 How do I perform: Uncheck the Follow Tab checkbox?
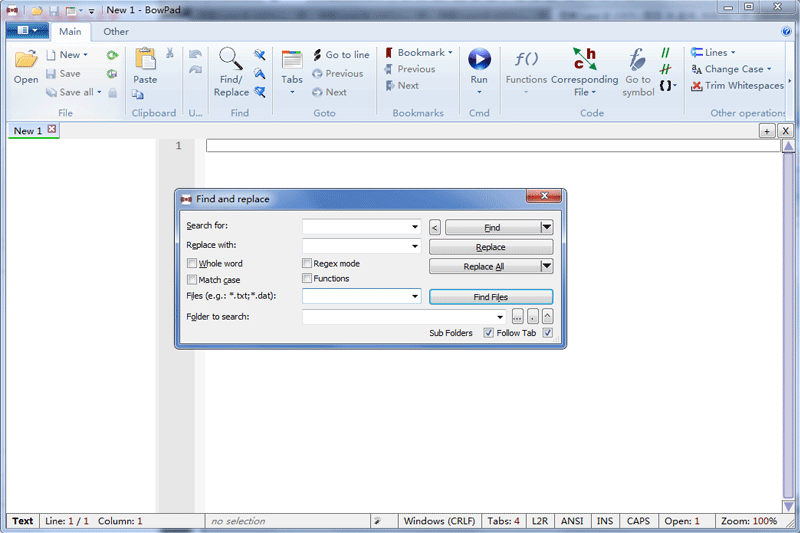click(x=547, y=333)
